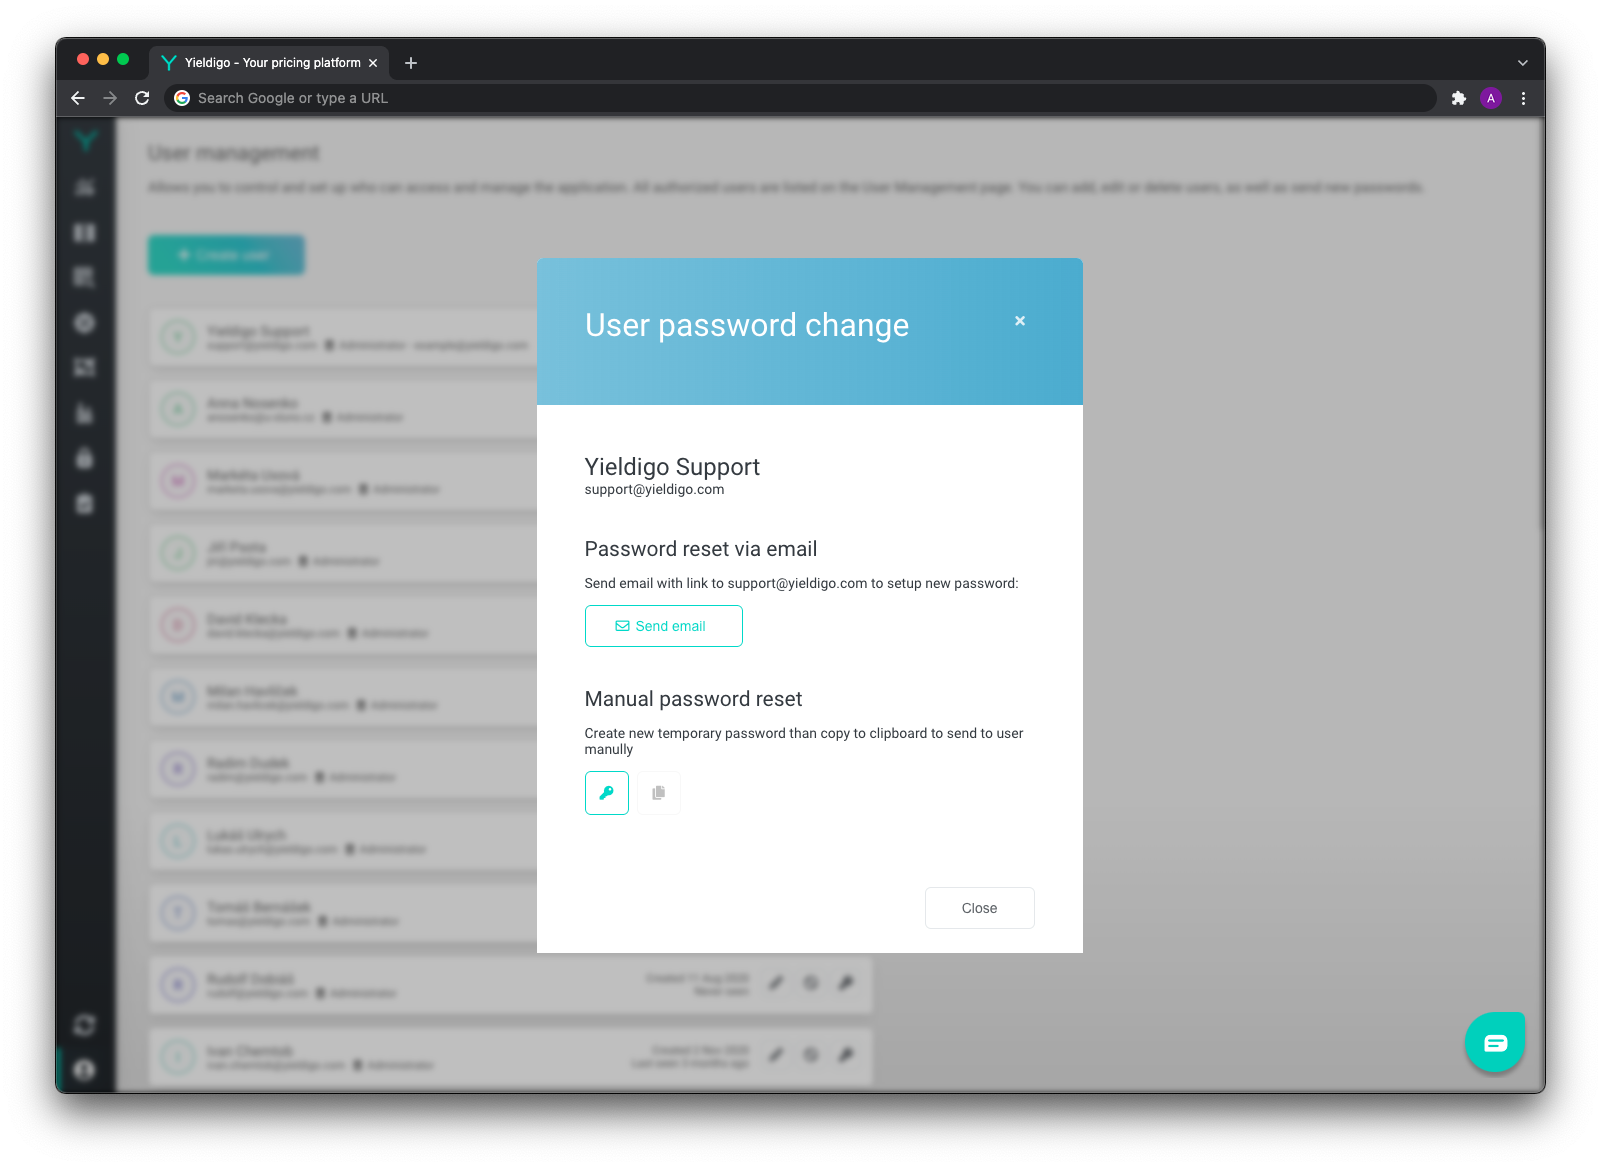Click the middle action icon in Rudolf row
Viewport: 1601px width, 1167px height.
[x=811, y=983]
